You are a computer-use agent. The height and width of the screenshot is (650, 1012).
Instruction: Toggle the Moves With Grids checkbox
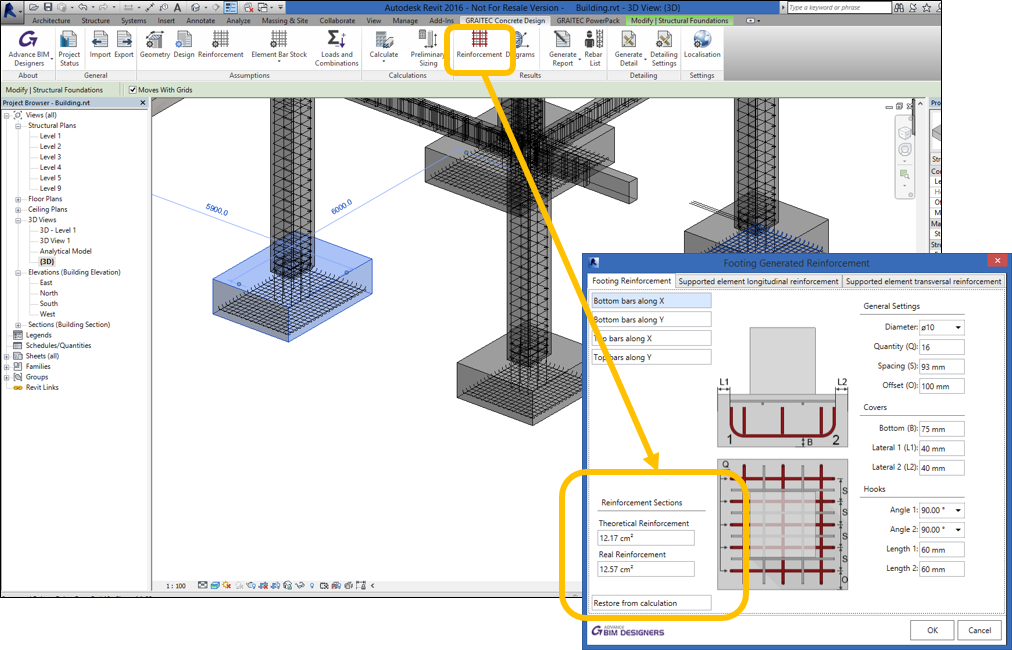pyautogui.click(x=133, y=89)
